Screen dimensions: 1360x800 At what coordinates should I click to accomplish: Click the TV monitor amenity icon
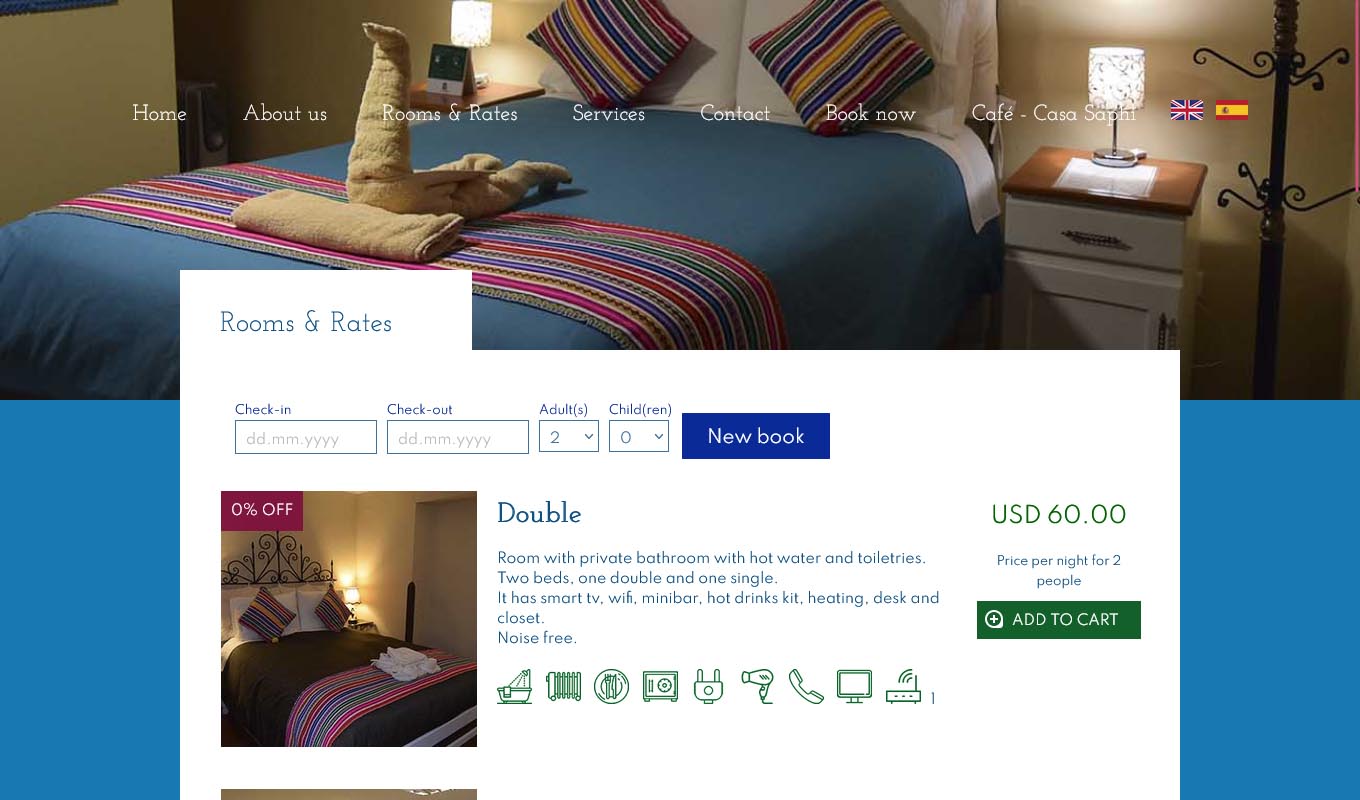(854, 687)
